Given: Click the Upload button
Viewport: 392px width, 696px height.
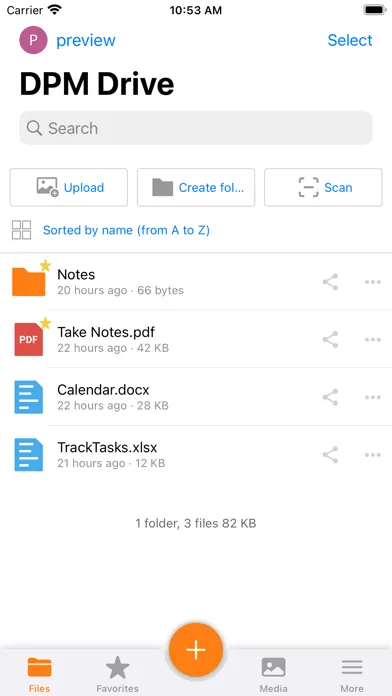Looking at the screenshot, I should (69, 187).
